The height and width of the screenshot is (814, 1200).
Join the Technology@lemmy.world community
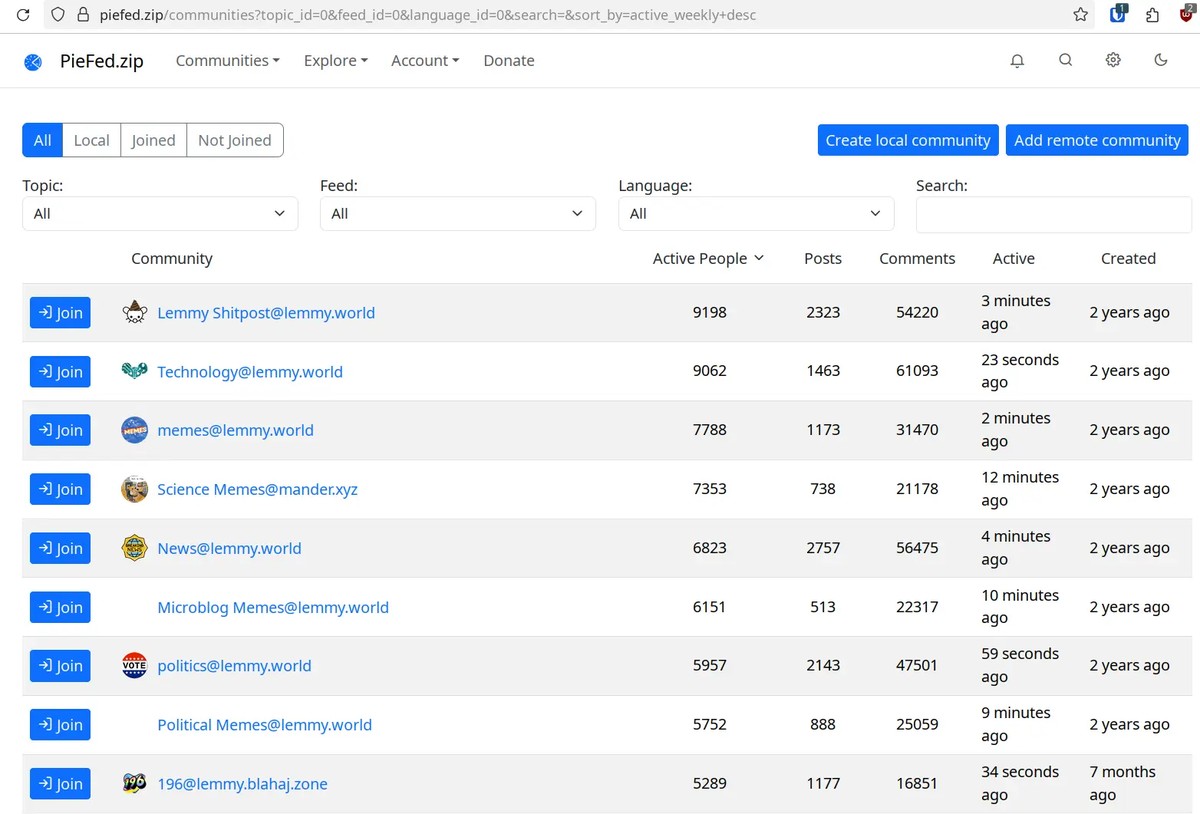coord(60,371)
